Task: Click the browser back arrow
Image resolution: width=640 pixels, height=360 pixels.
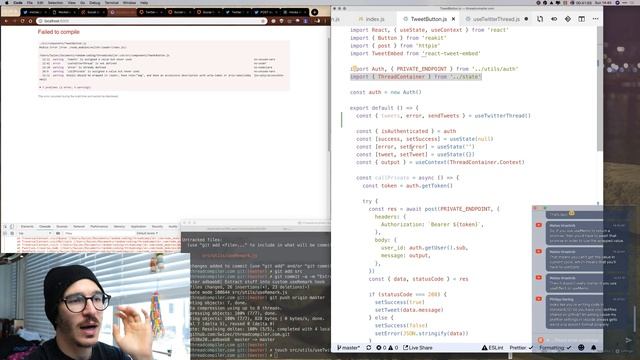Action: point(7,21)
